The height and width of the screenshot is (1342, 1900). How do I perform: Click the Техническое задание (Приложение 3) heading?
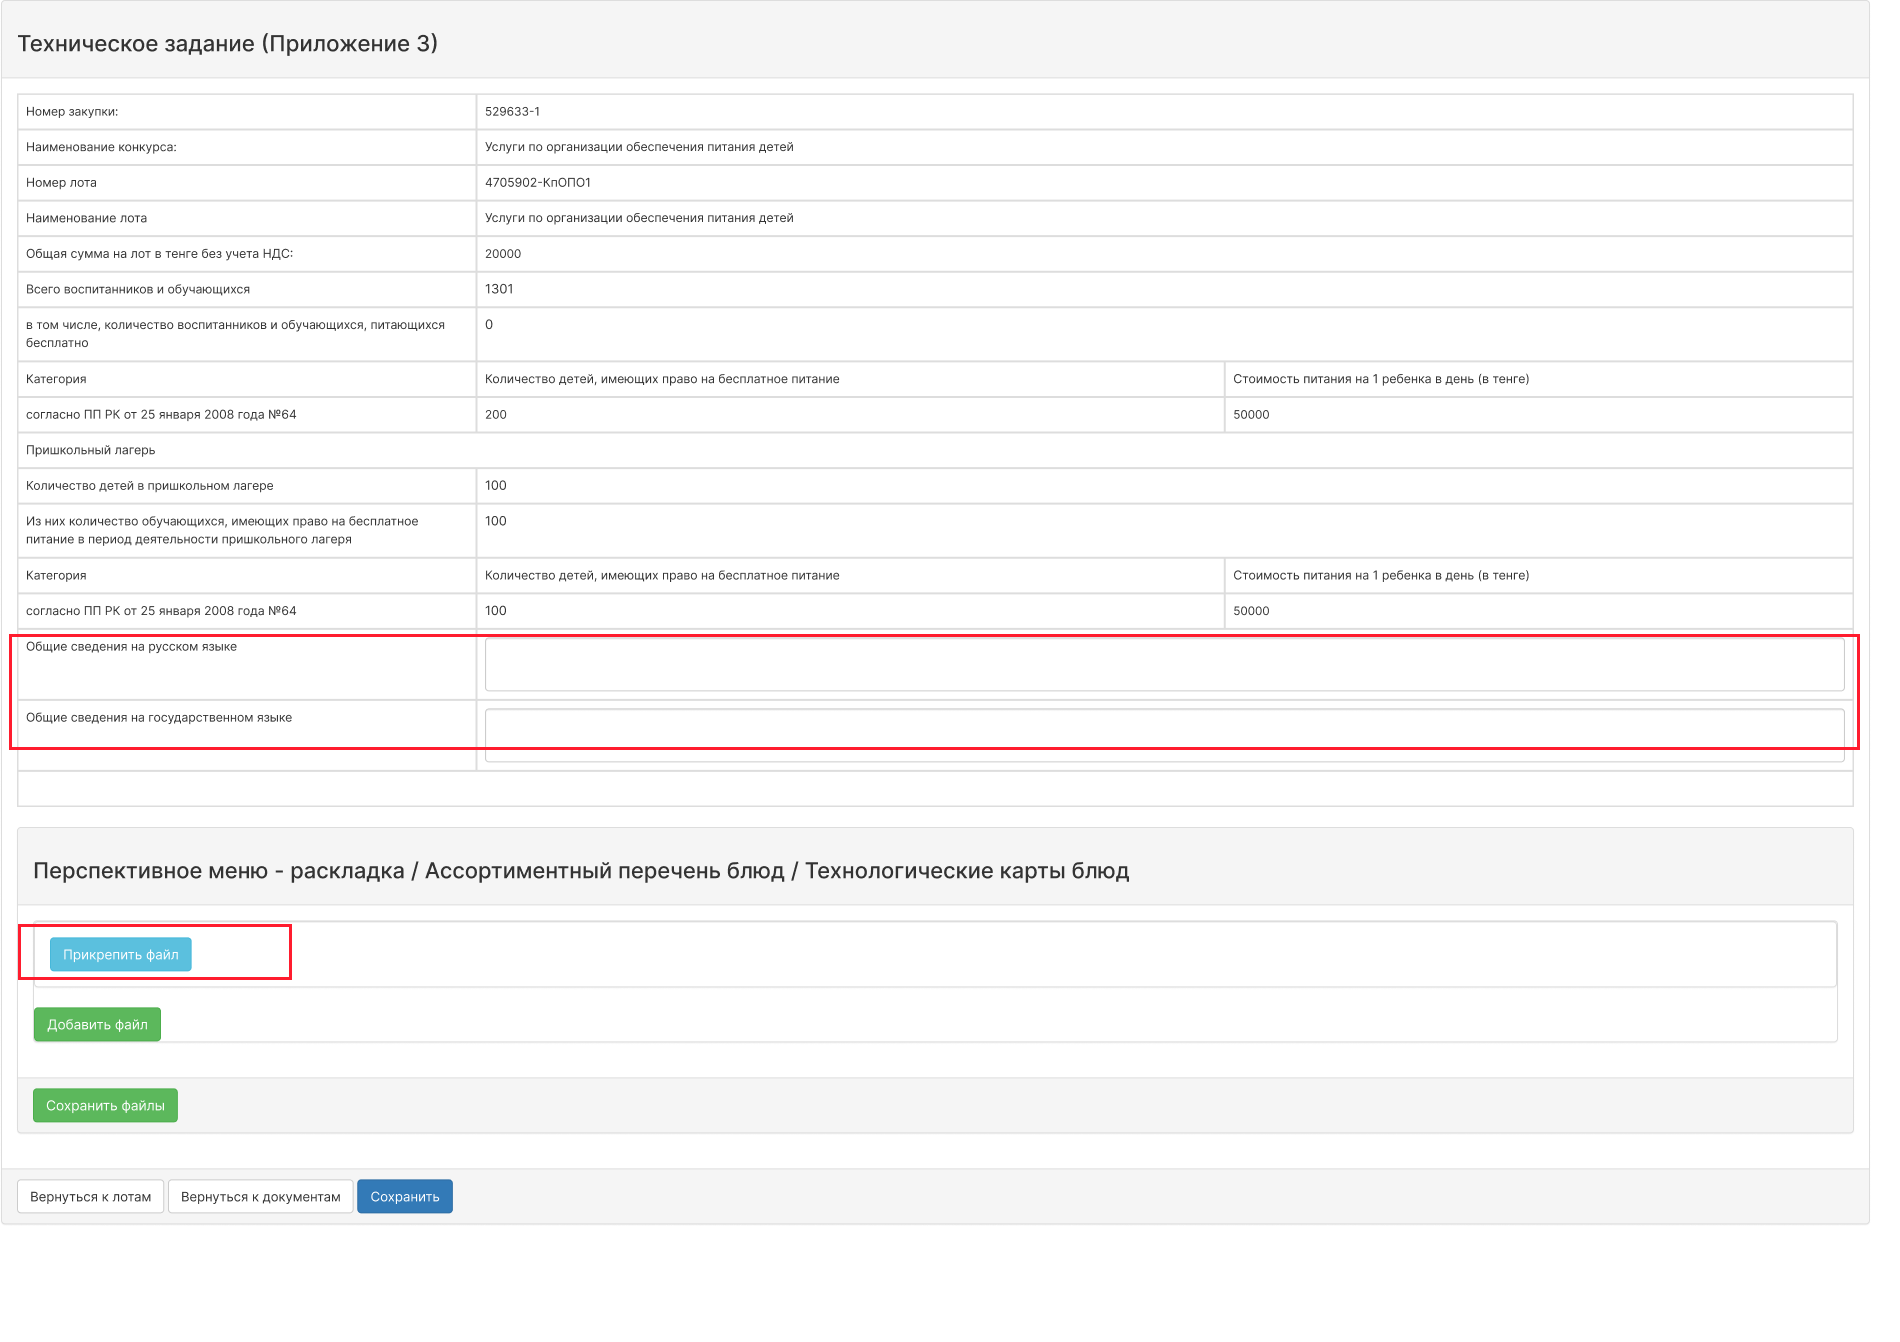pyautogui.click(x=228, y=44)
